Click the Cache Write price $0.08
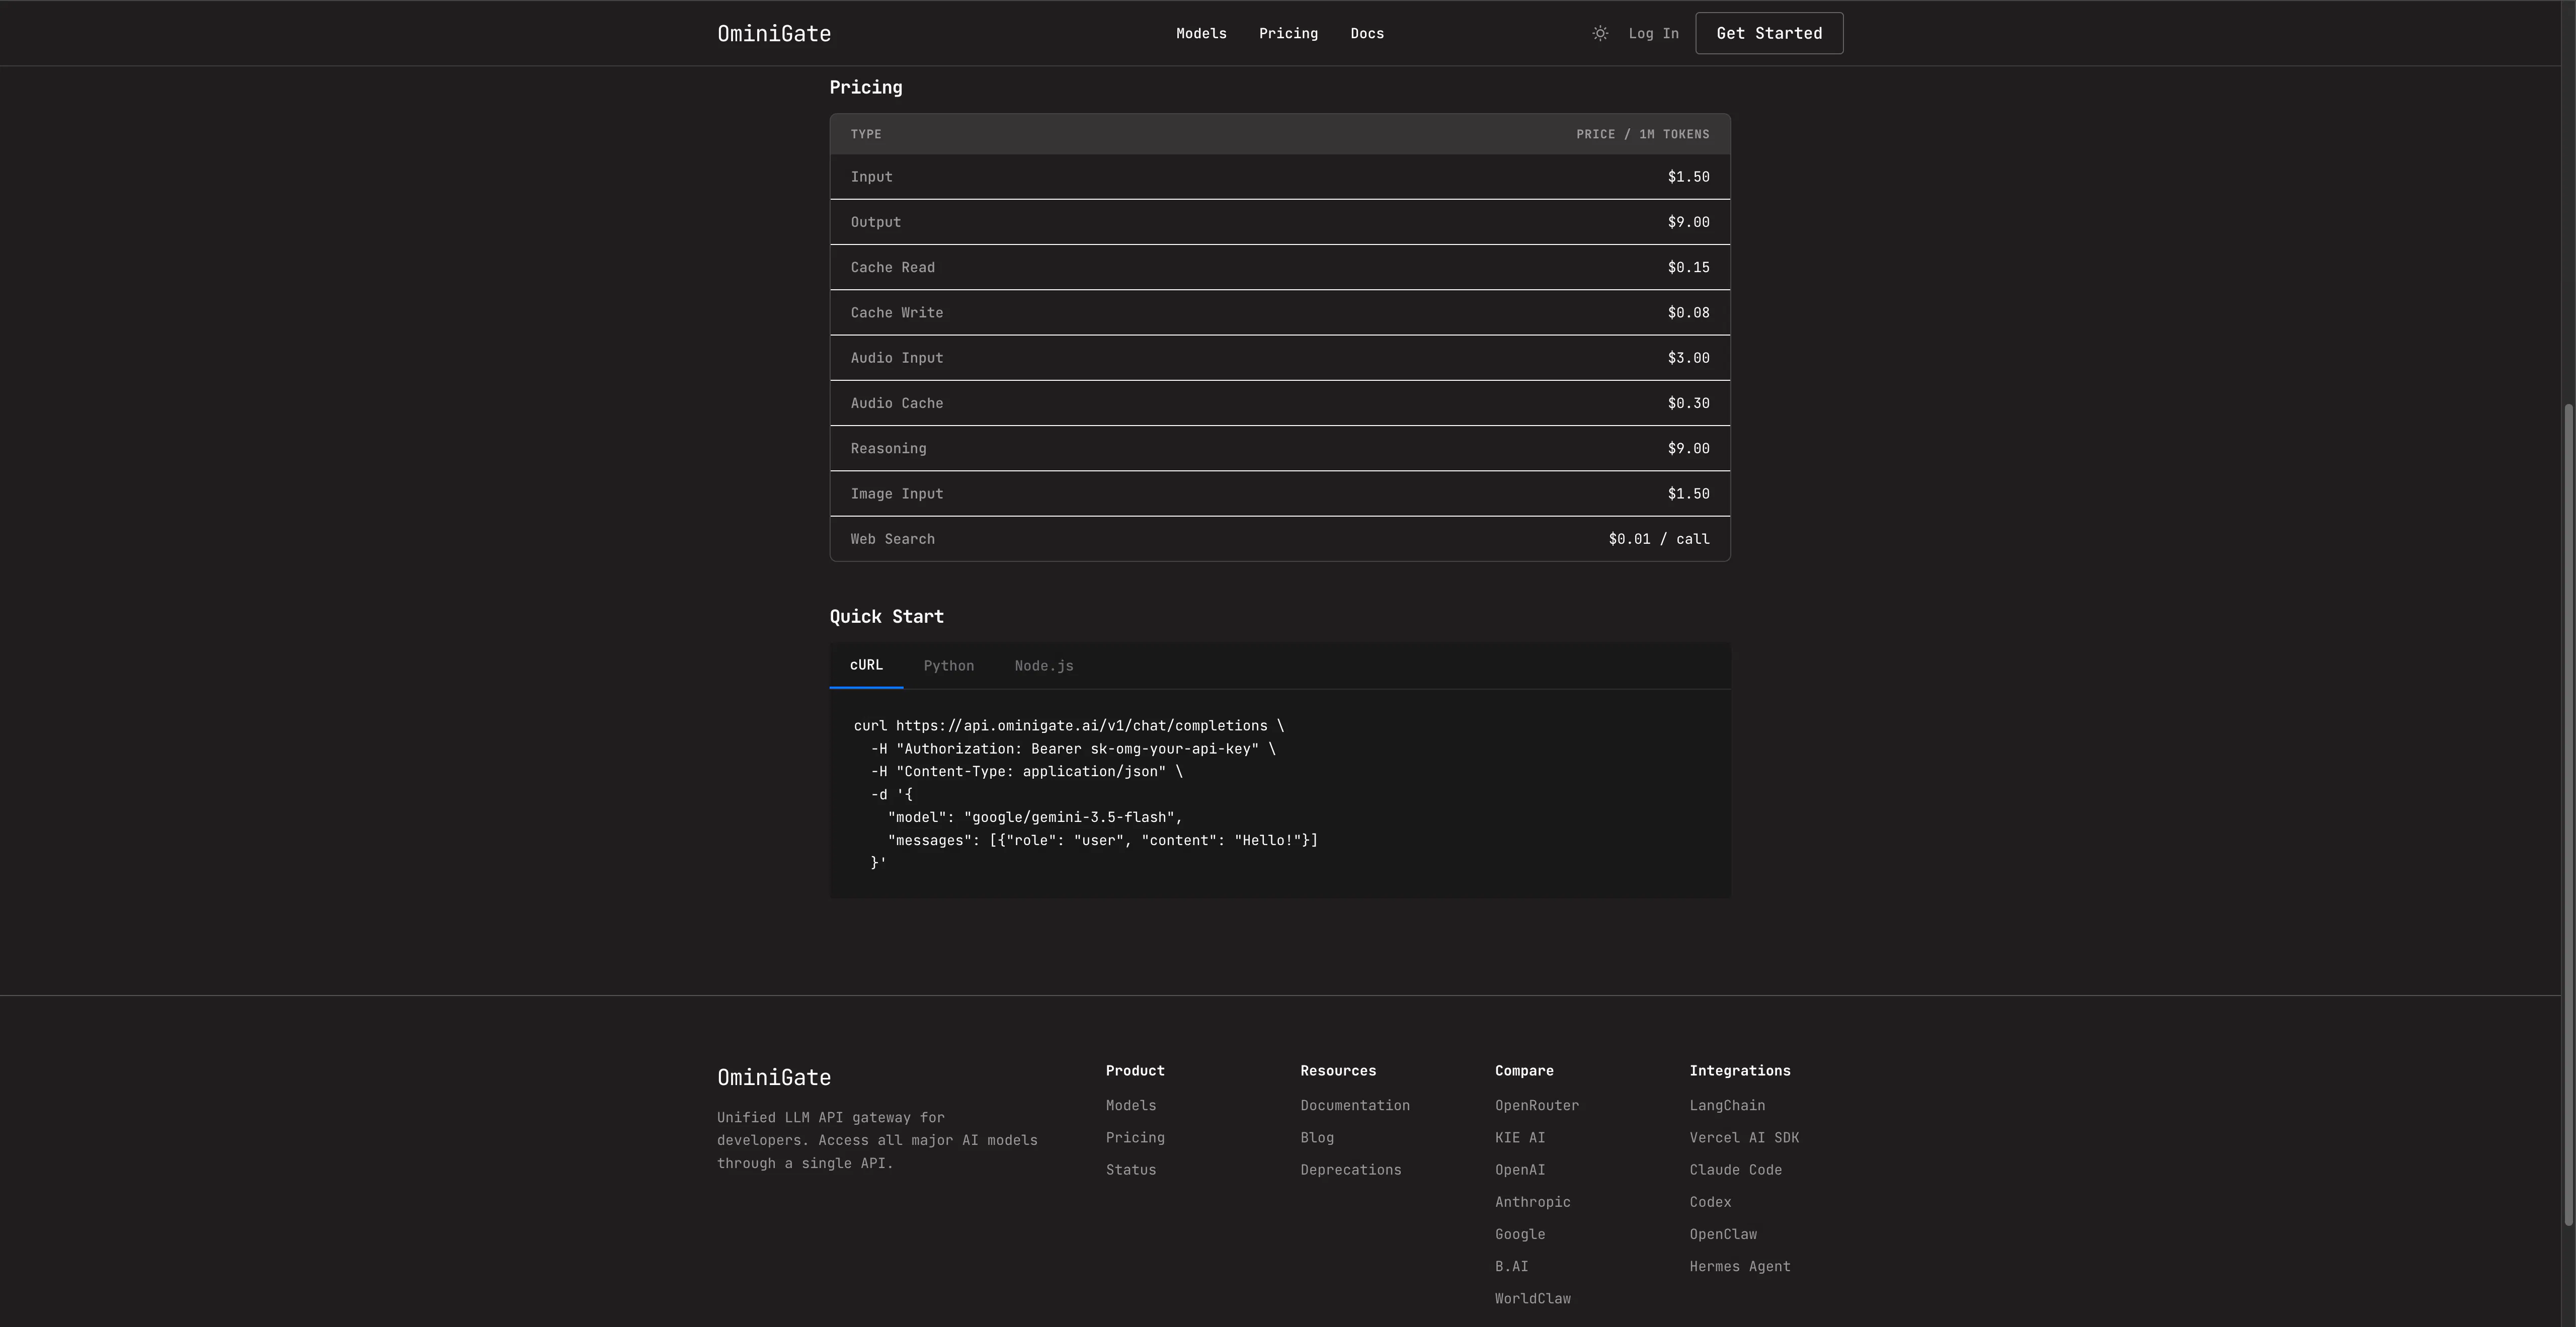The height and width of the screenshot is (1327, 2576). click(1688, 313)
